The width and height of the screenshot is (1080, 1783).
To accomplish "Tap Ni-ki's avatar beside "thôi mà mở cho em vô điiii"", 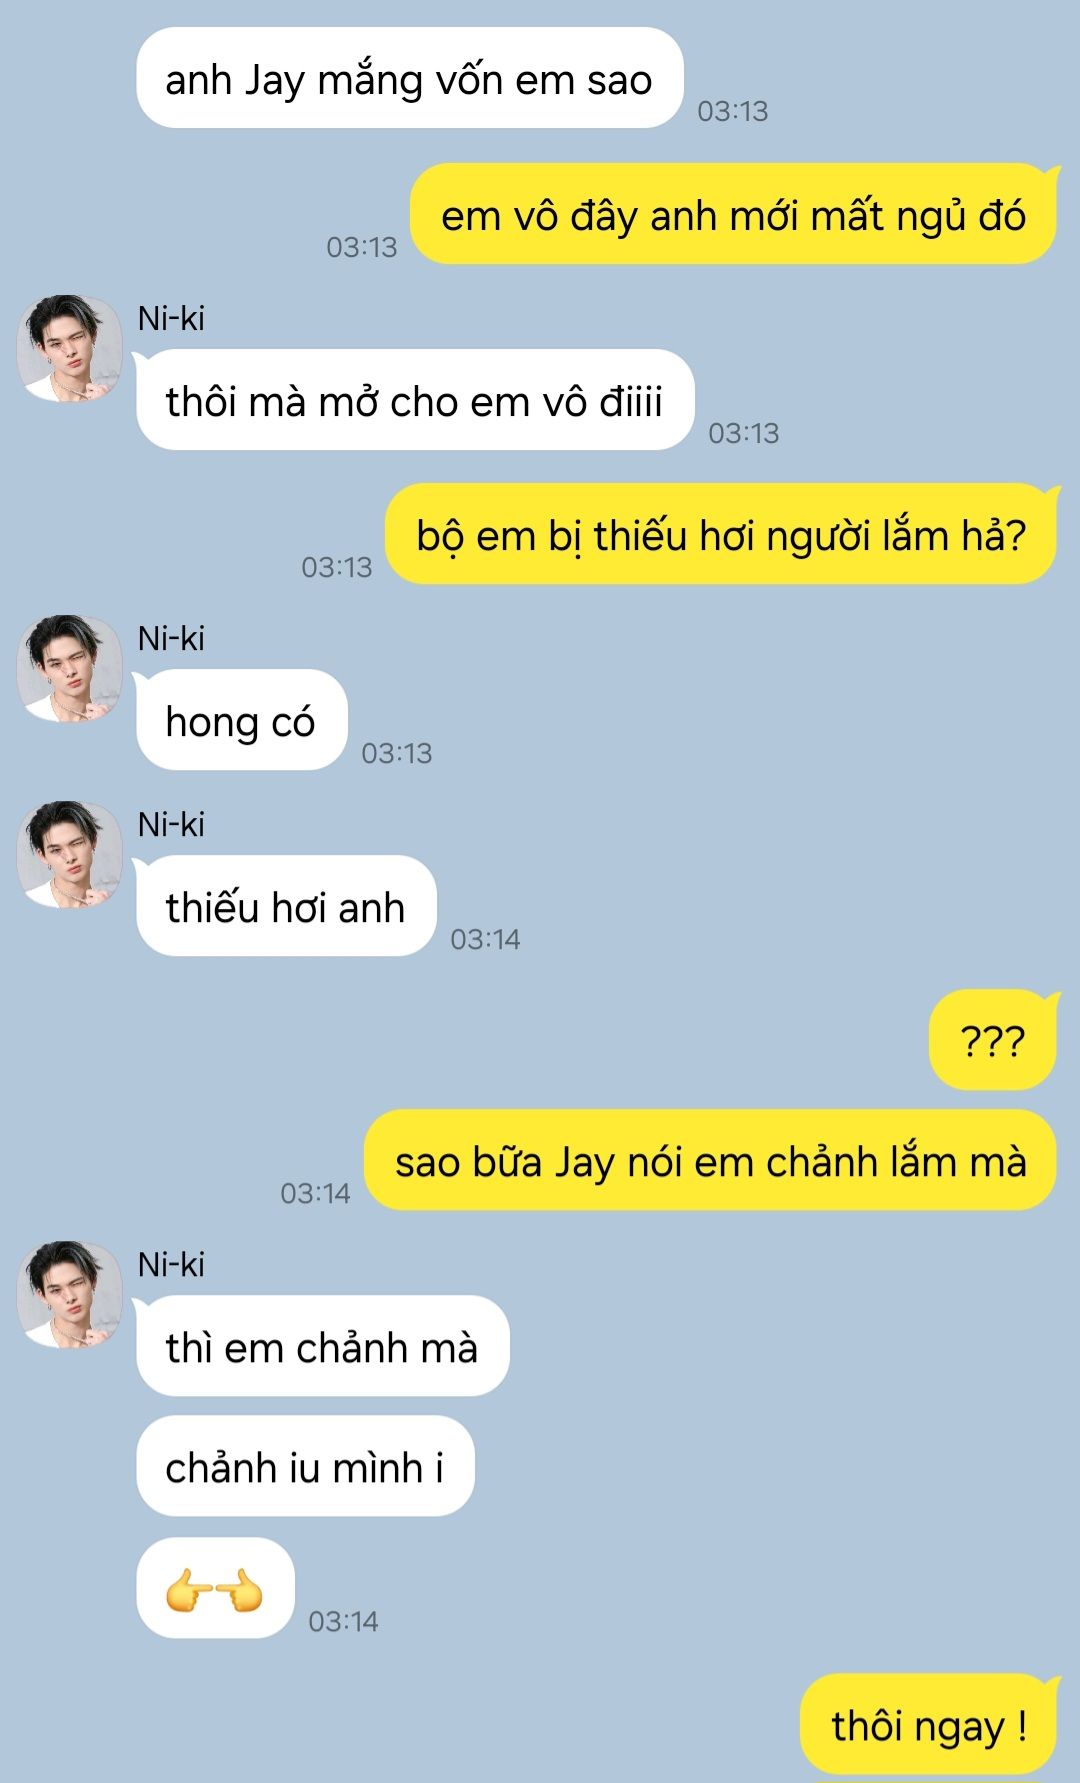I will pyautogui.click(x=70, y=348).
